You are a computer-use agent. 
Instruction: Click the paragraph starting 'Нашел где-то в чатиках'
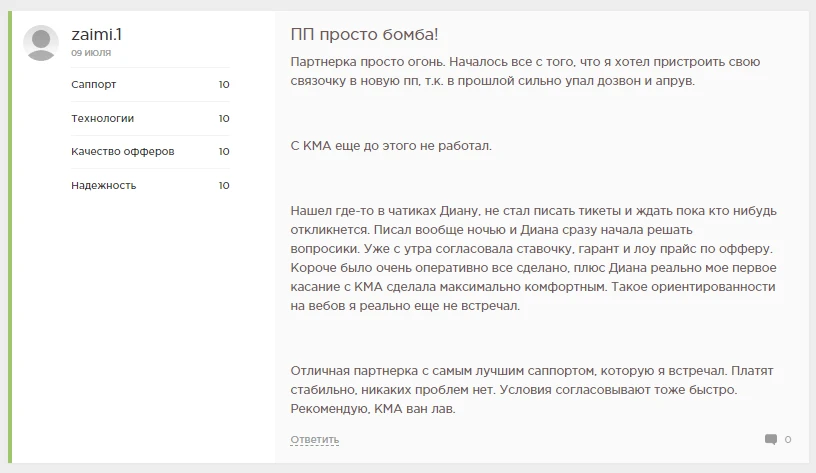point(533,258)
